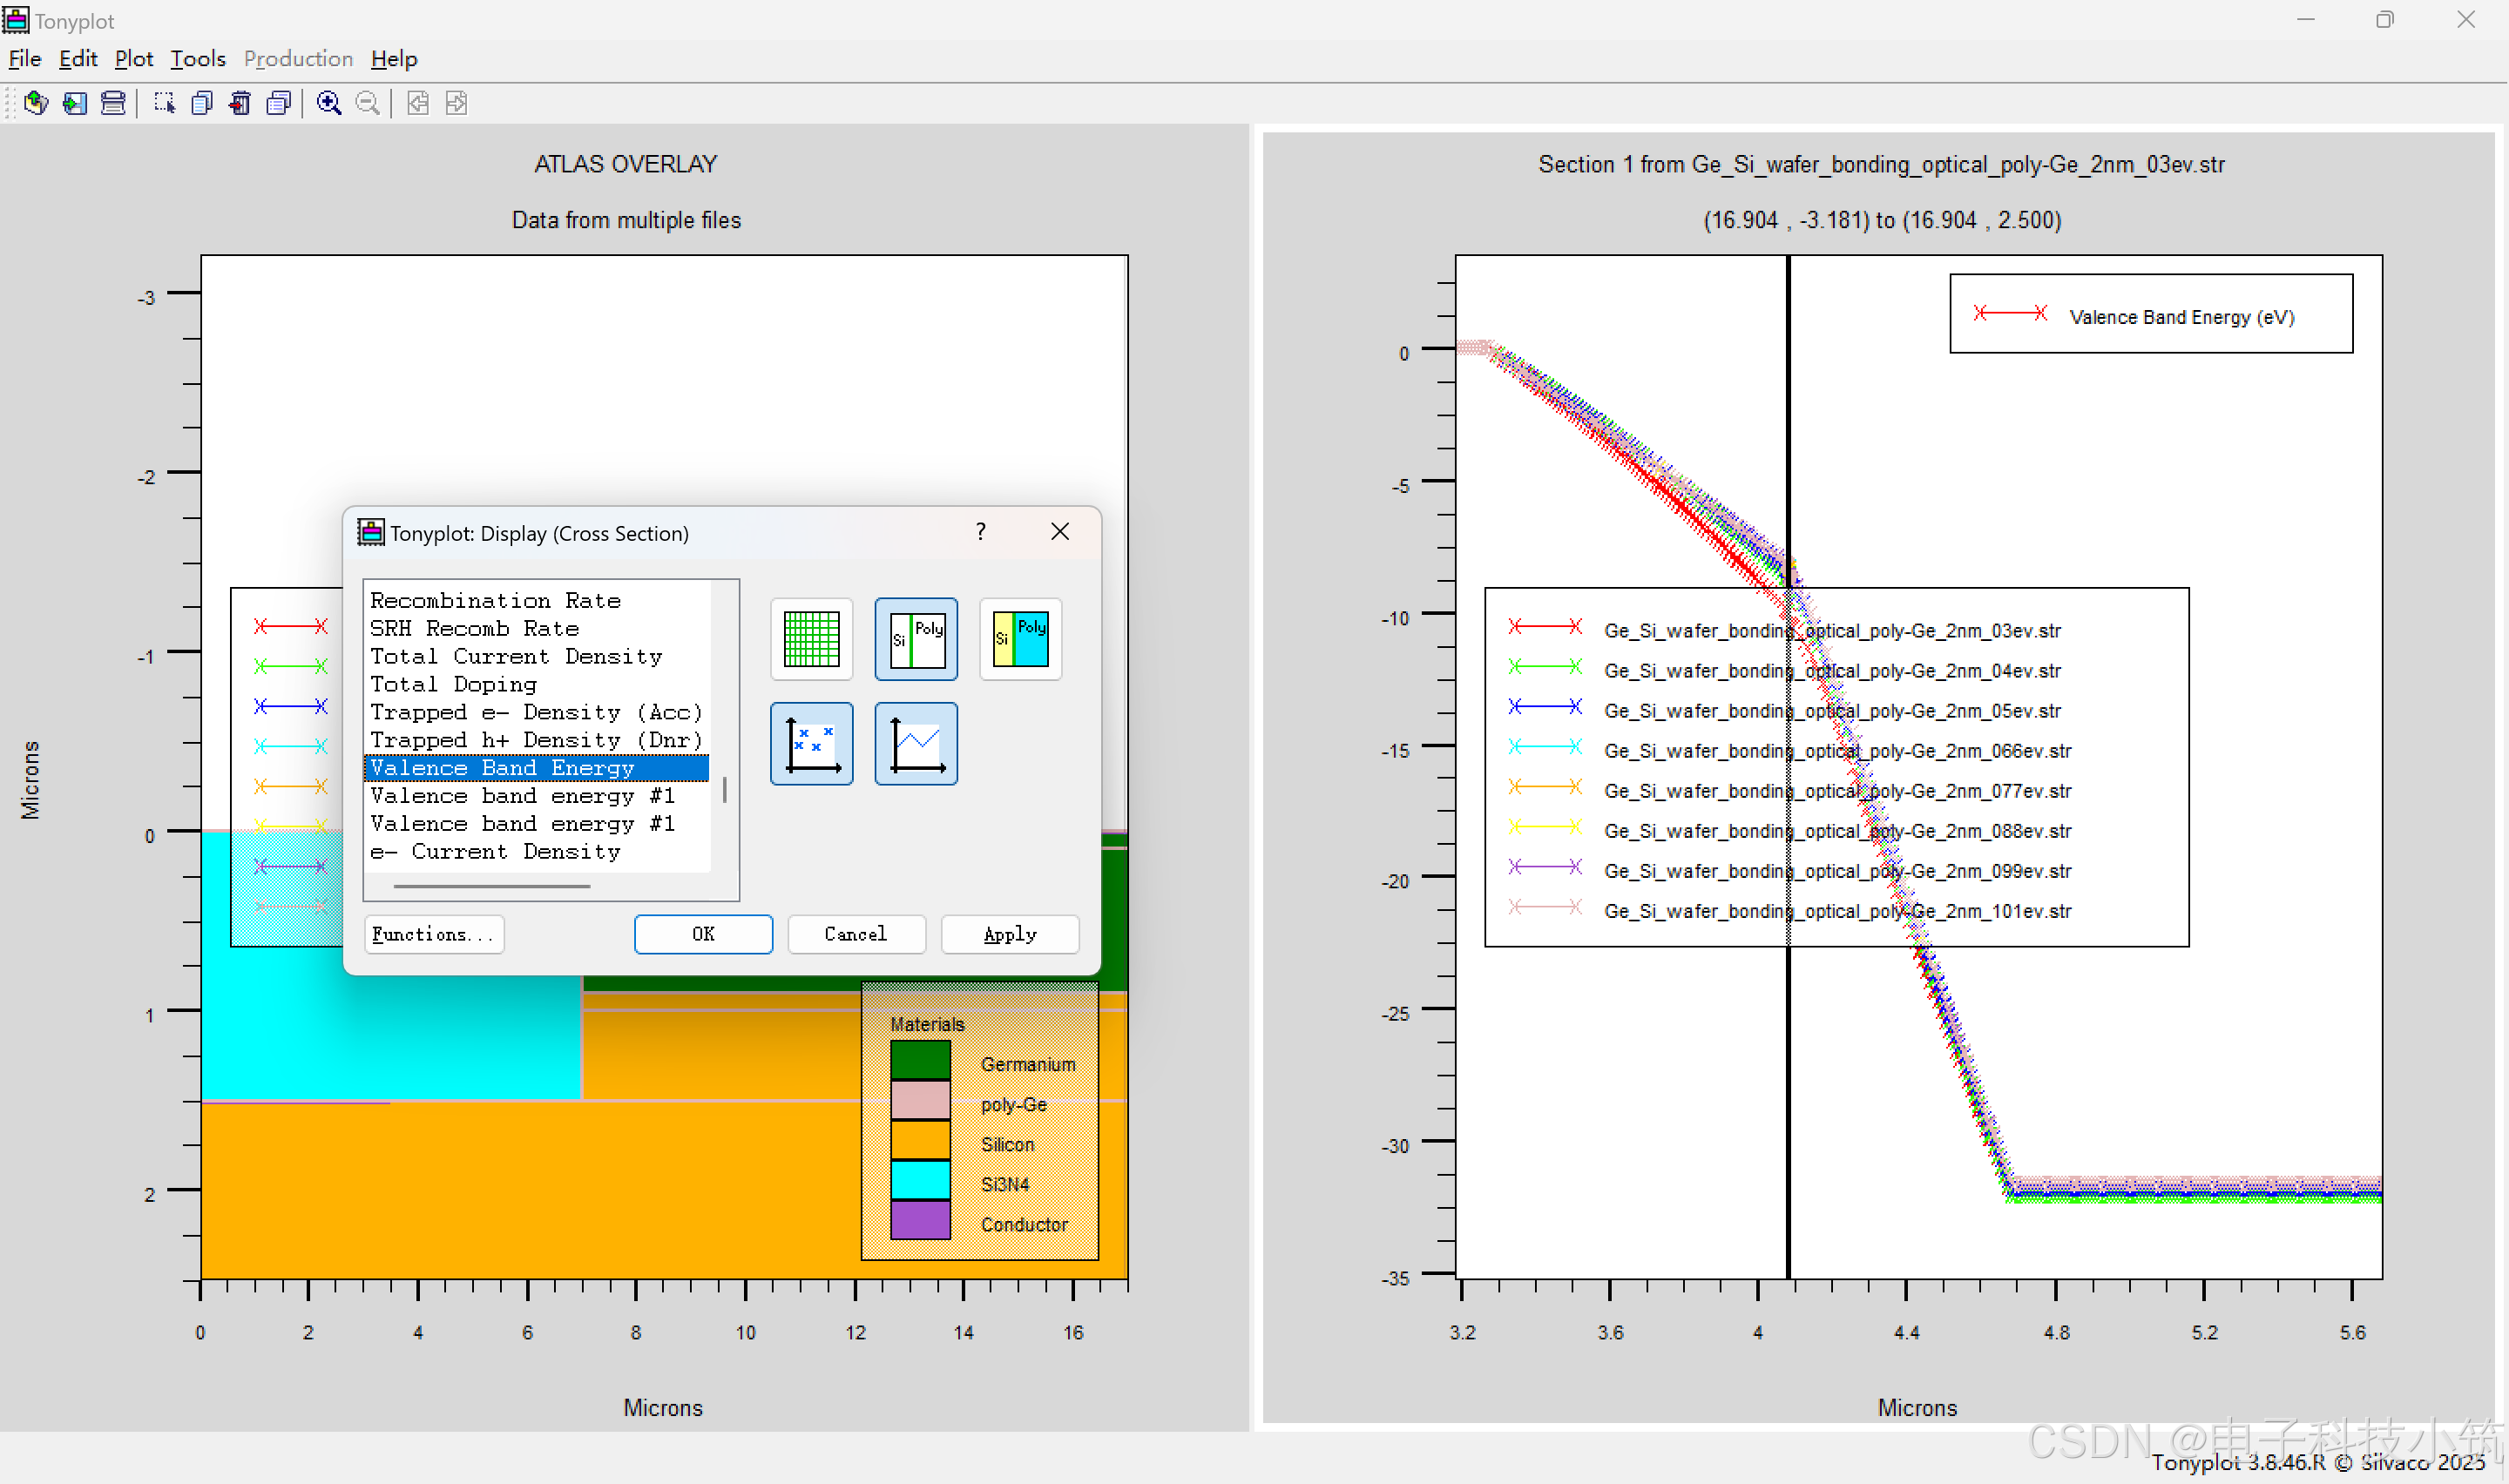Toggle the colored Si/Poly materials display
This screenshot has width=2509, height=1484.
[x=1020, y=639]
